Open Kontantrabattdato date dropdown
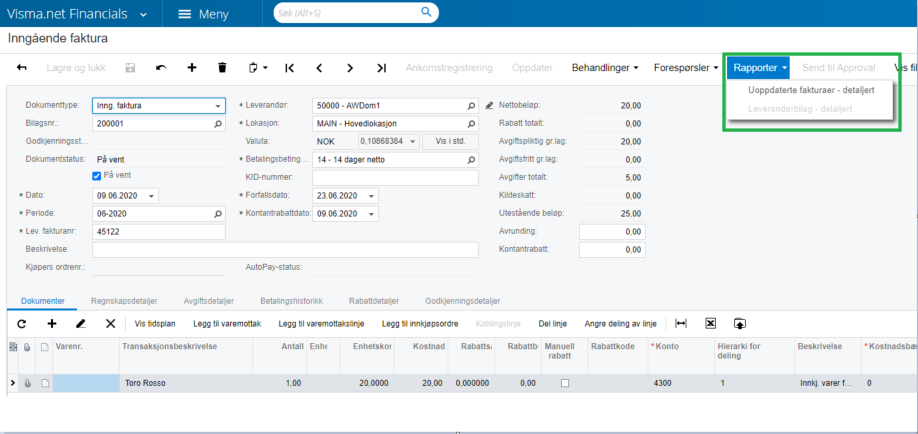 (x=371, y=214)
